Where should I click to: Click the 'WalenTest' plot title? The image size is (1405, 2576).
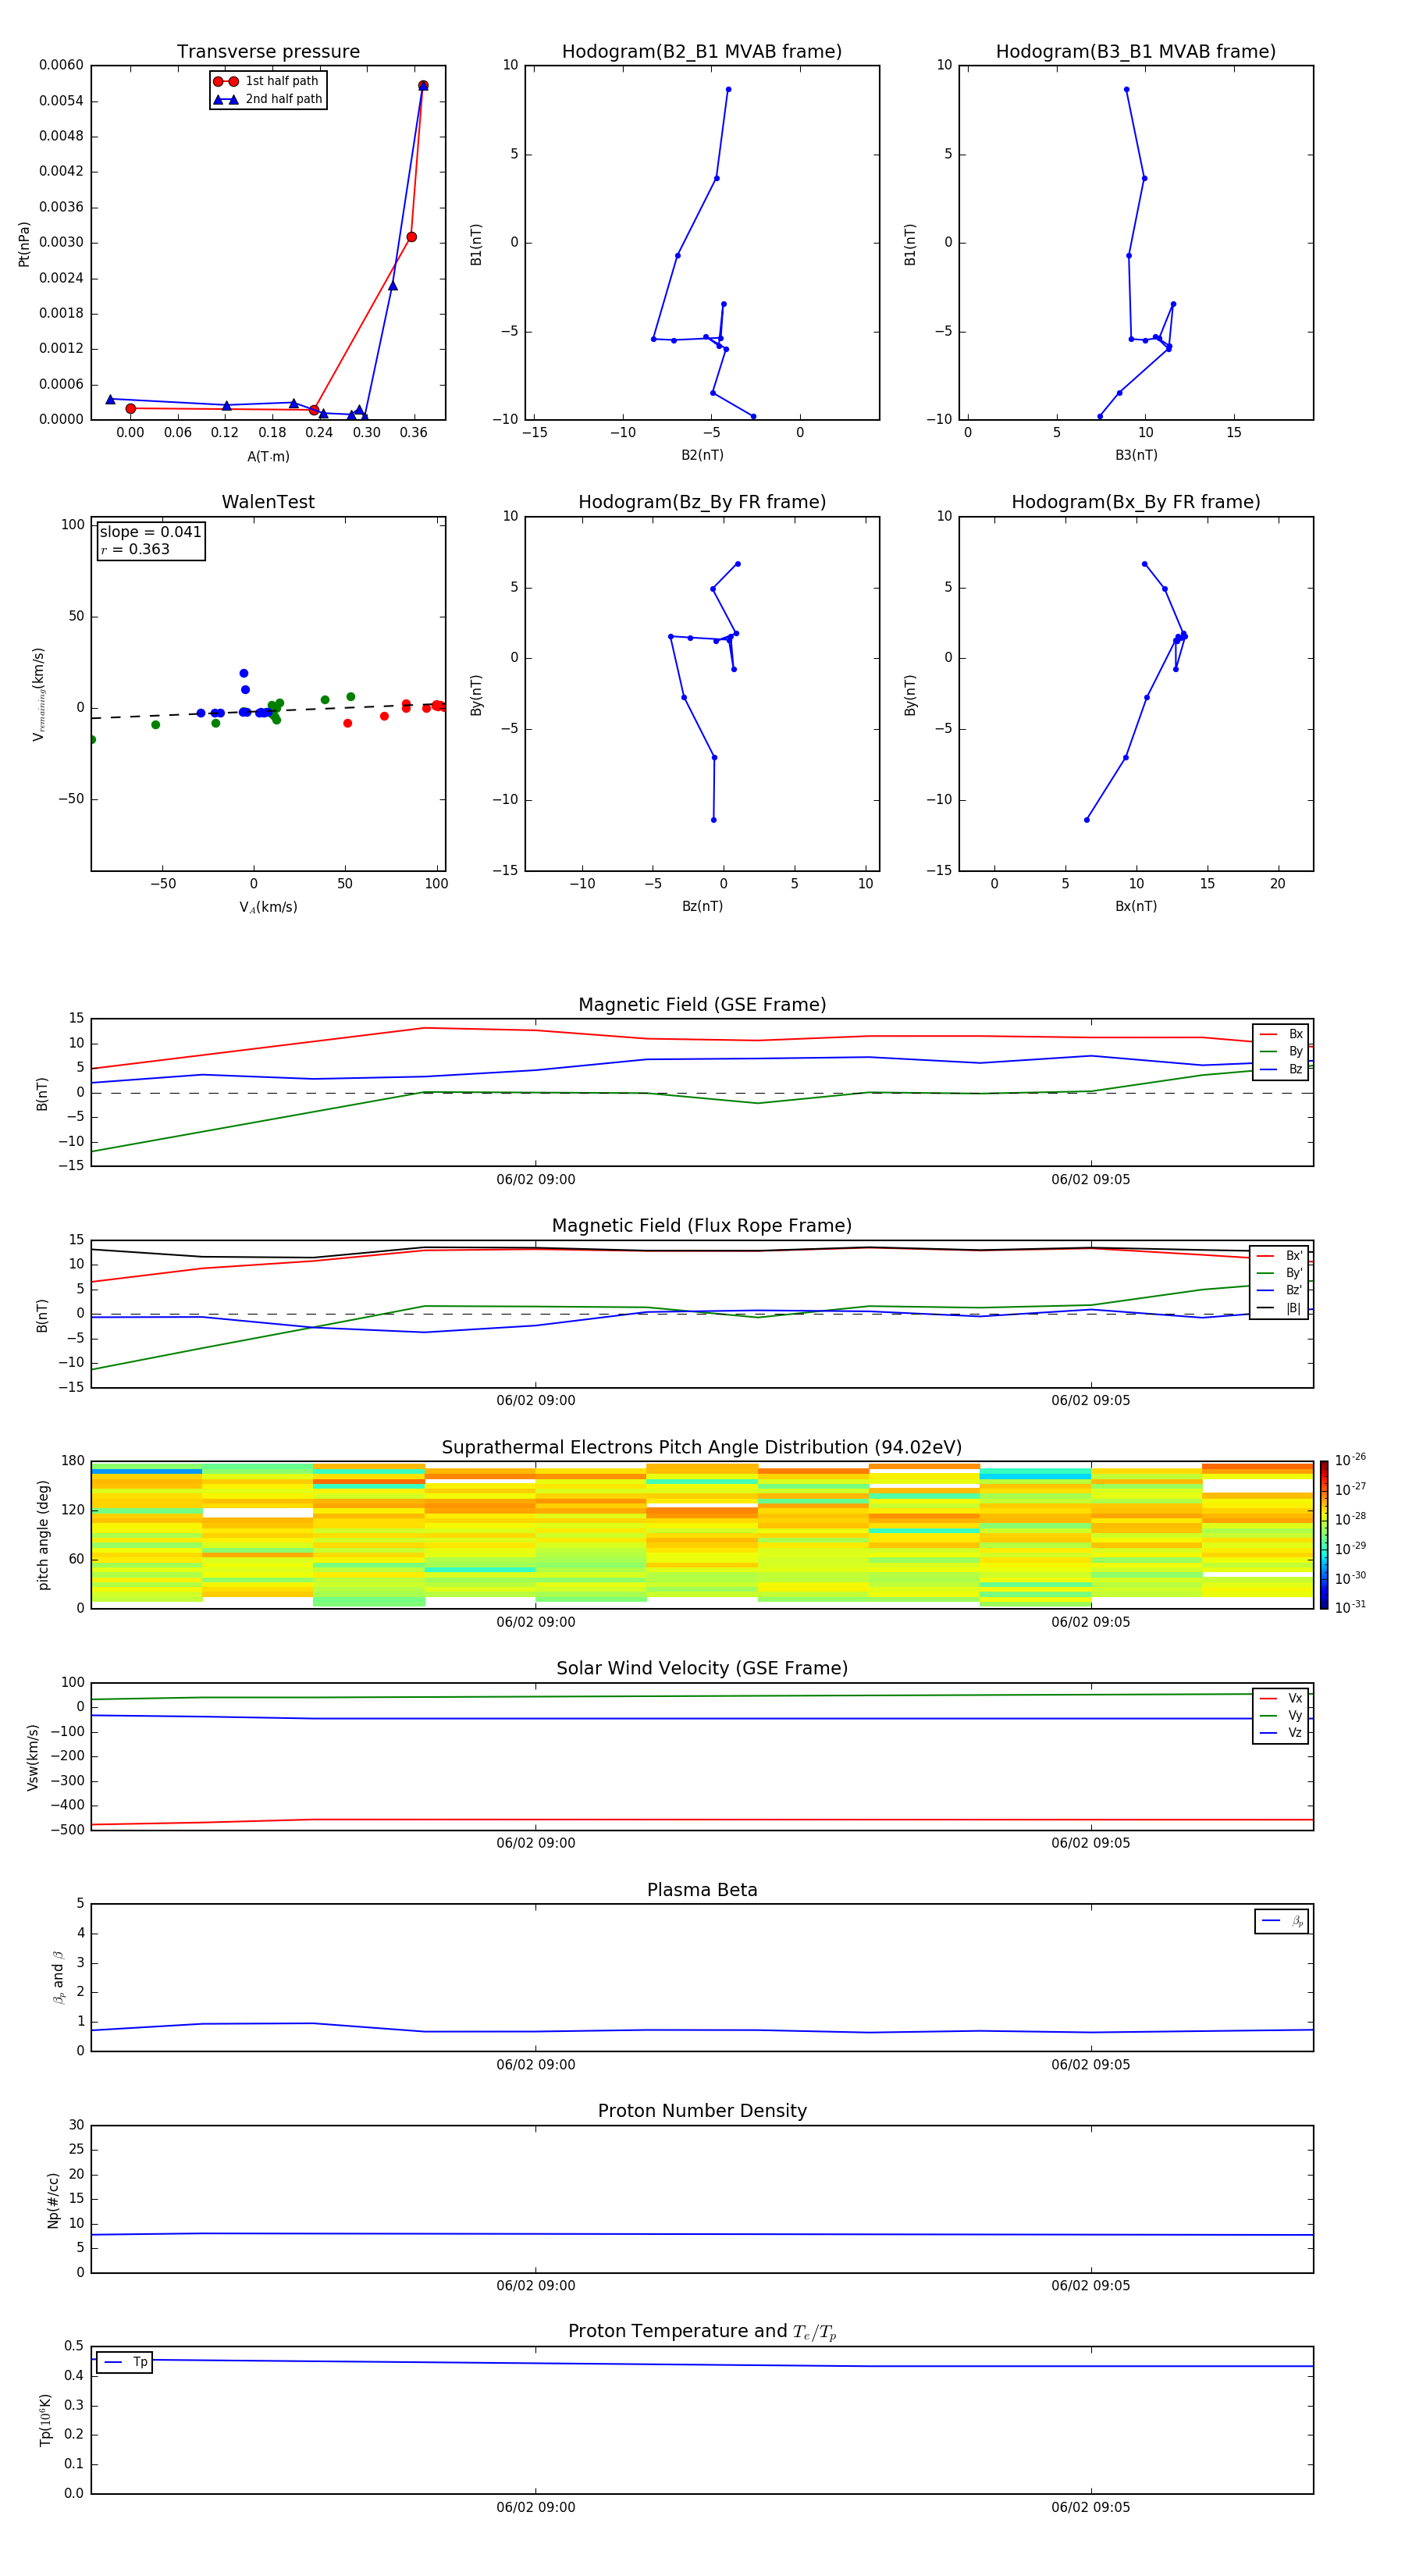[x=268, y=502]
